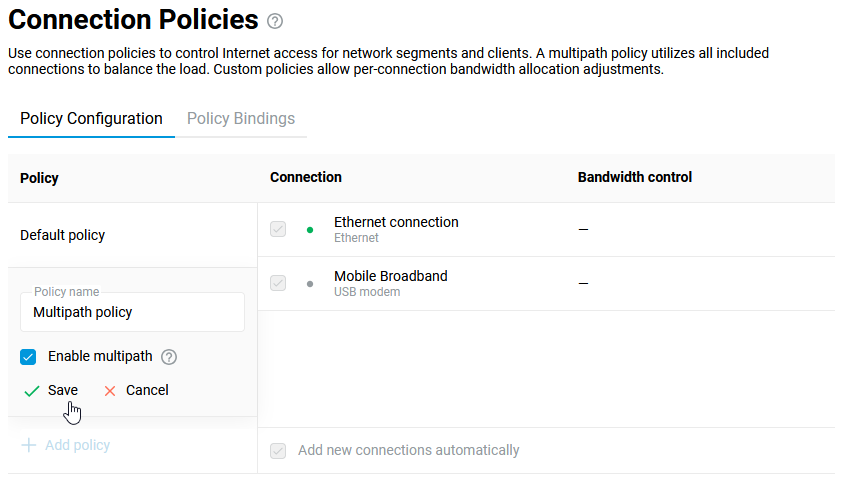This screenshot has width=844, height=481.
Task: Click the Ethernet connection row label
Action: coord(396,223)
